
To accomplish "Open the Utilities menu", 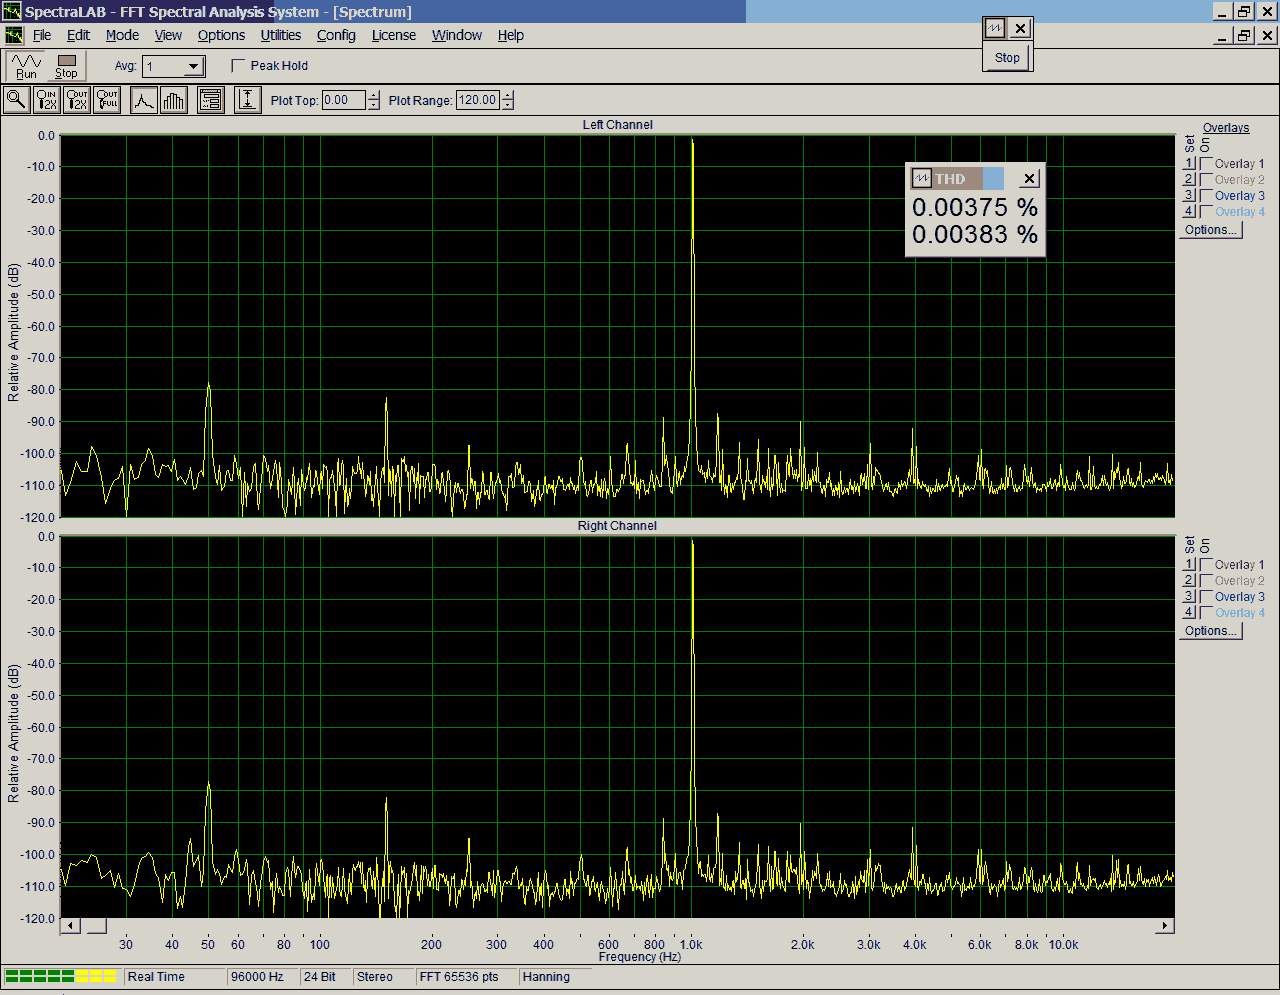I will (280, 35).
